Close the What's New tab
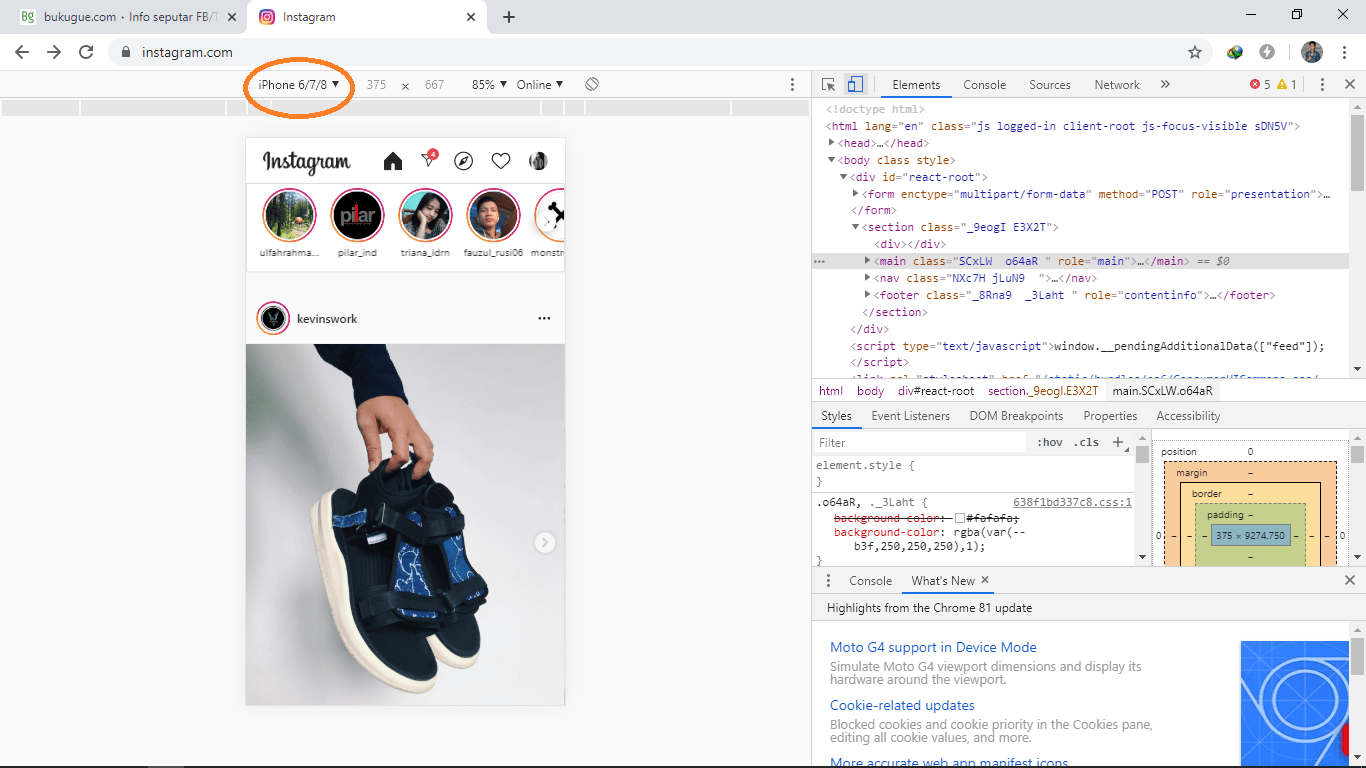Viewport: 1366px width, 768px height. [985, 580]
